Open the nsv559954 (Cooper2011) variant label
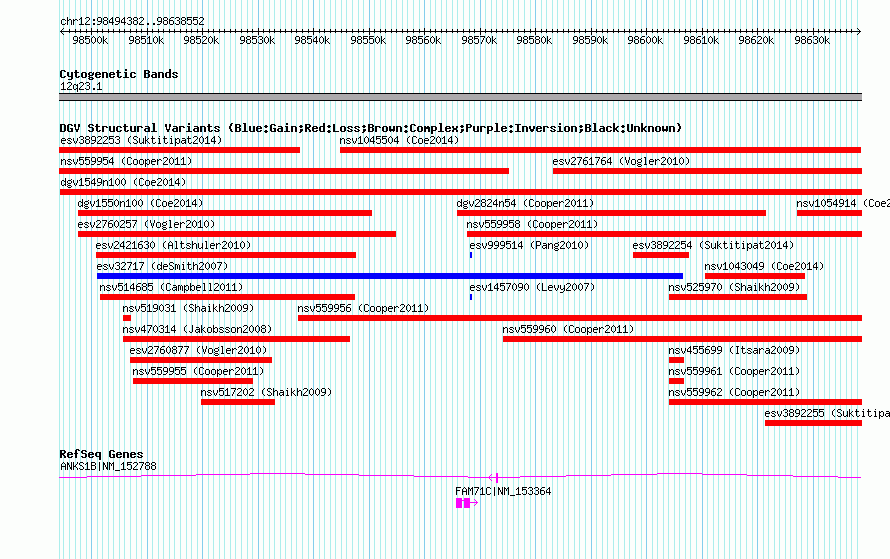The image size is (890, 559). pyautogui.click(x=126, y=161)
